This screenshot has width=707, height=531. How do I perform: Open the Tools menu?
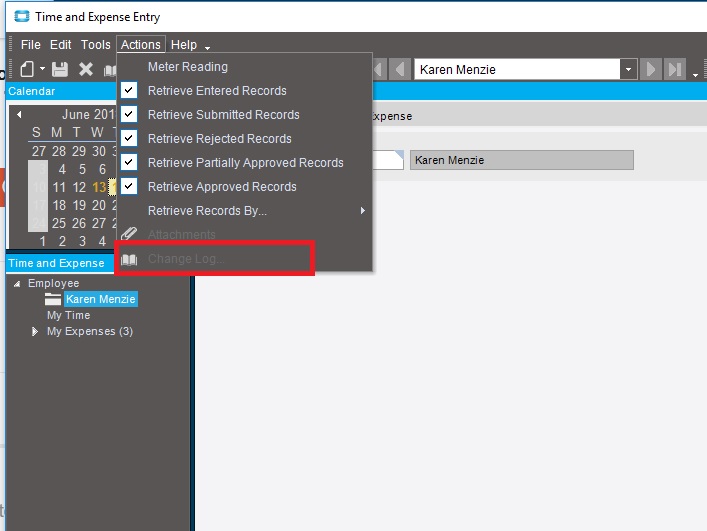point(96,45)
